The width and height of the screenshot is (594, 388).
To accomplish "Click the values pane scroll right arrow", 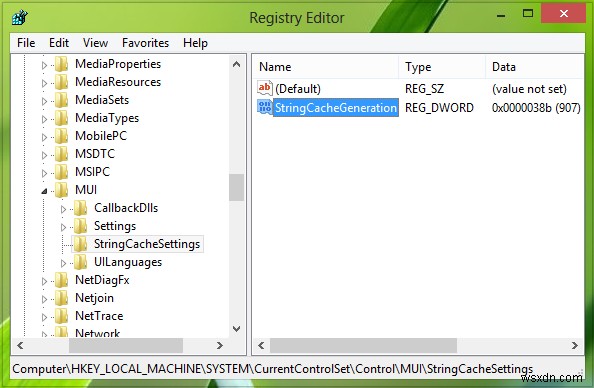I will click(x=575, y=345).
